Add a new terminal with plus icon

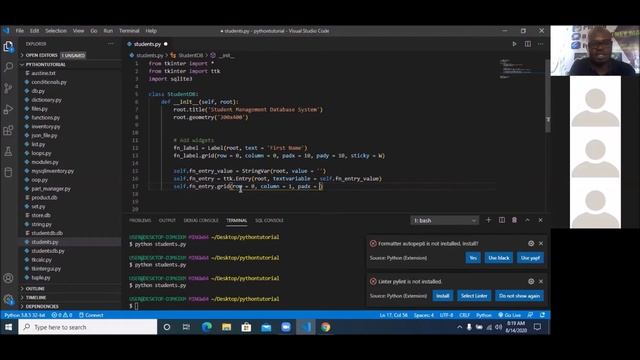[x=488, y=220]
